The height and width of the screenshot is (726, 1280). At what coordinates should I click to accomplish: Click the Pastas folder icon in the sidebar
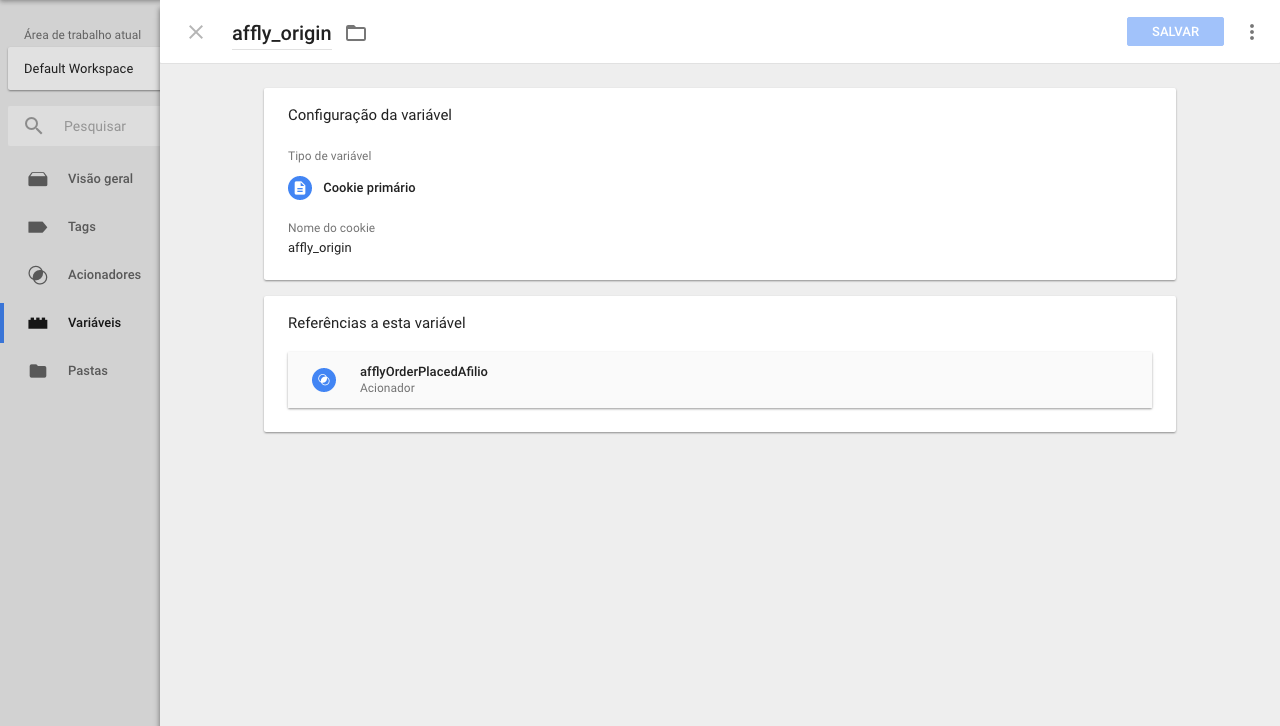click(38, 371)
